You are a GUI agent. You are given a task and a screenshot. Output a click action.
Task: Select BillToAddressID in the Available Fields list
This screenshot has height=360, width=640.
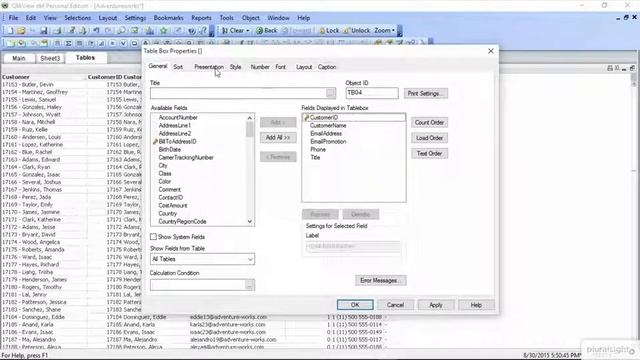177,142
